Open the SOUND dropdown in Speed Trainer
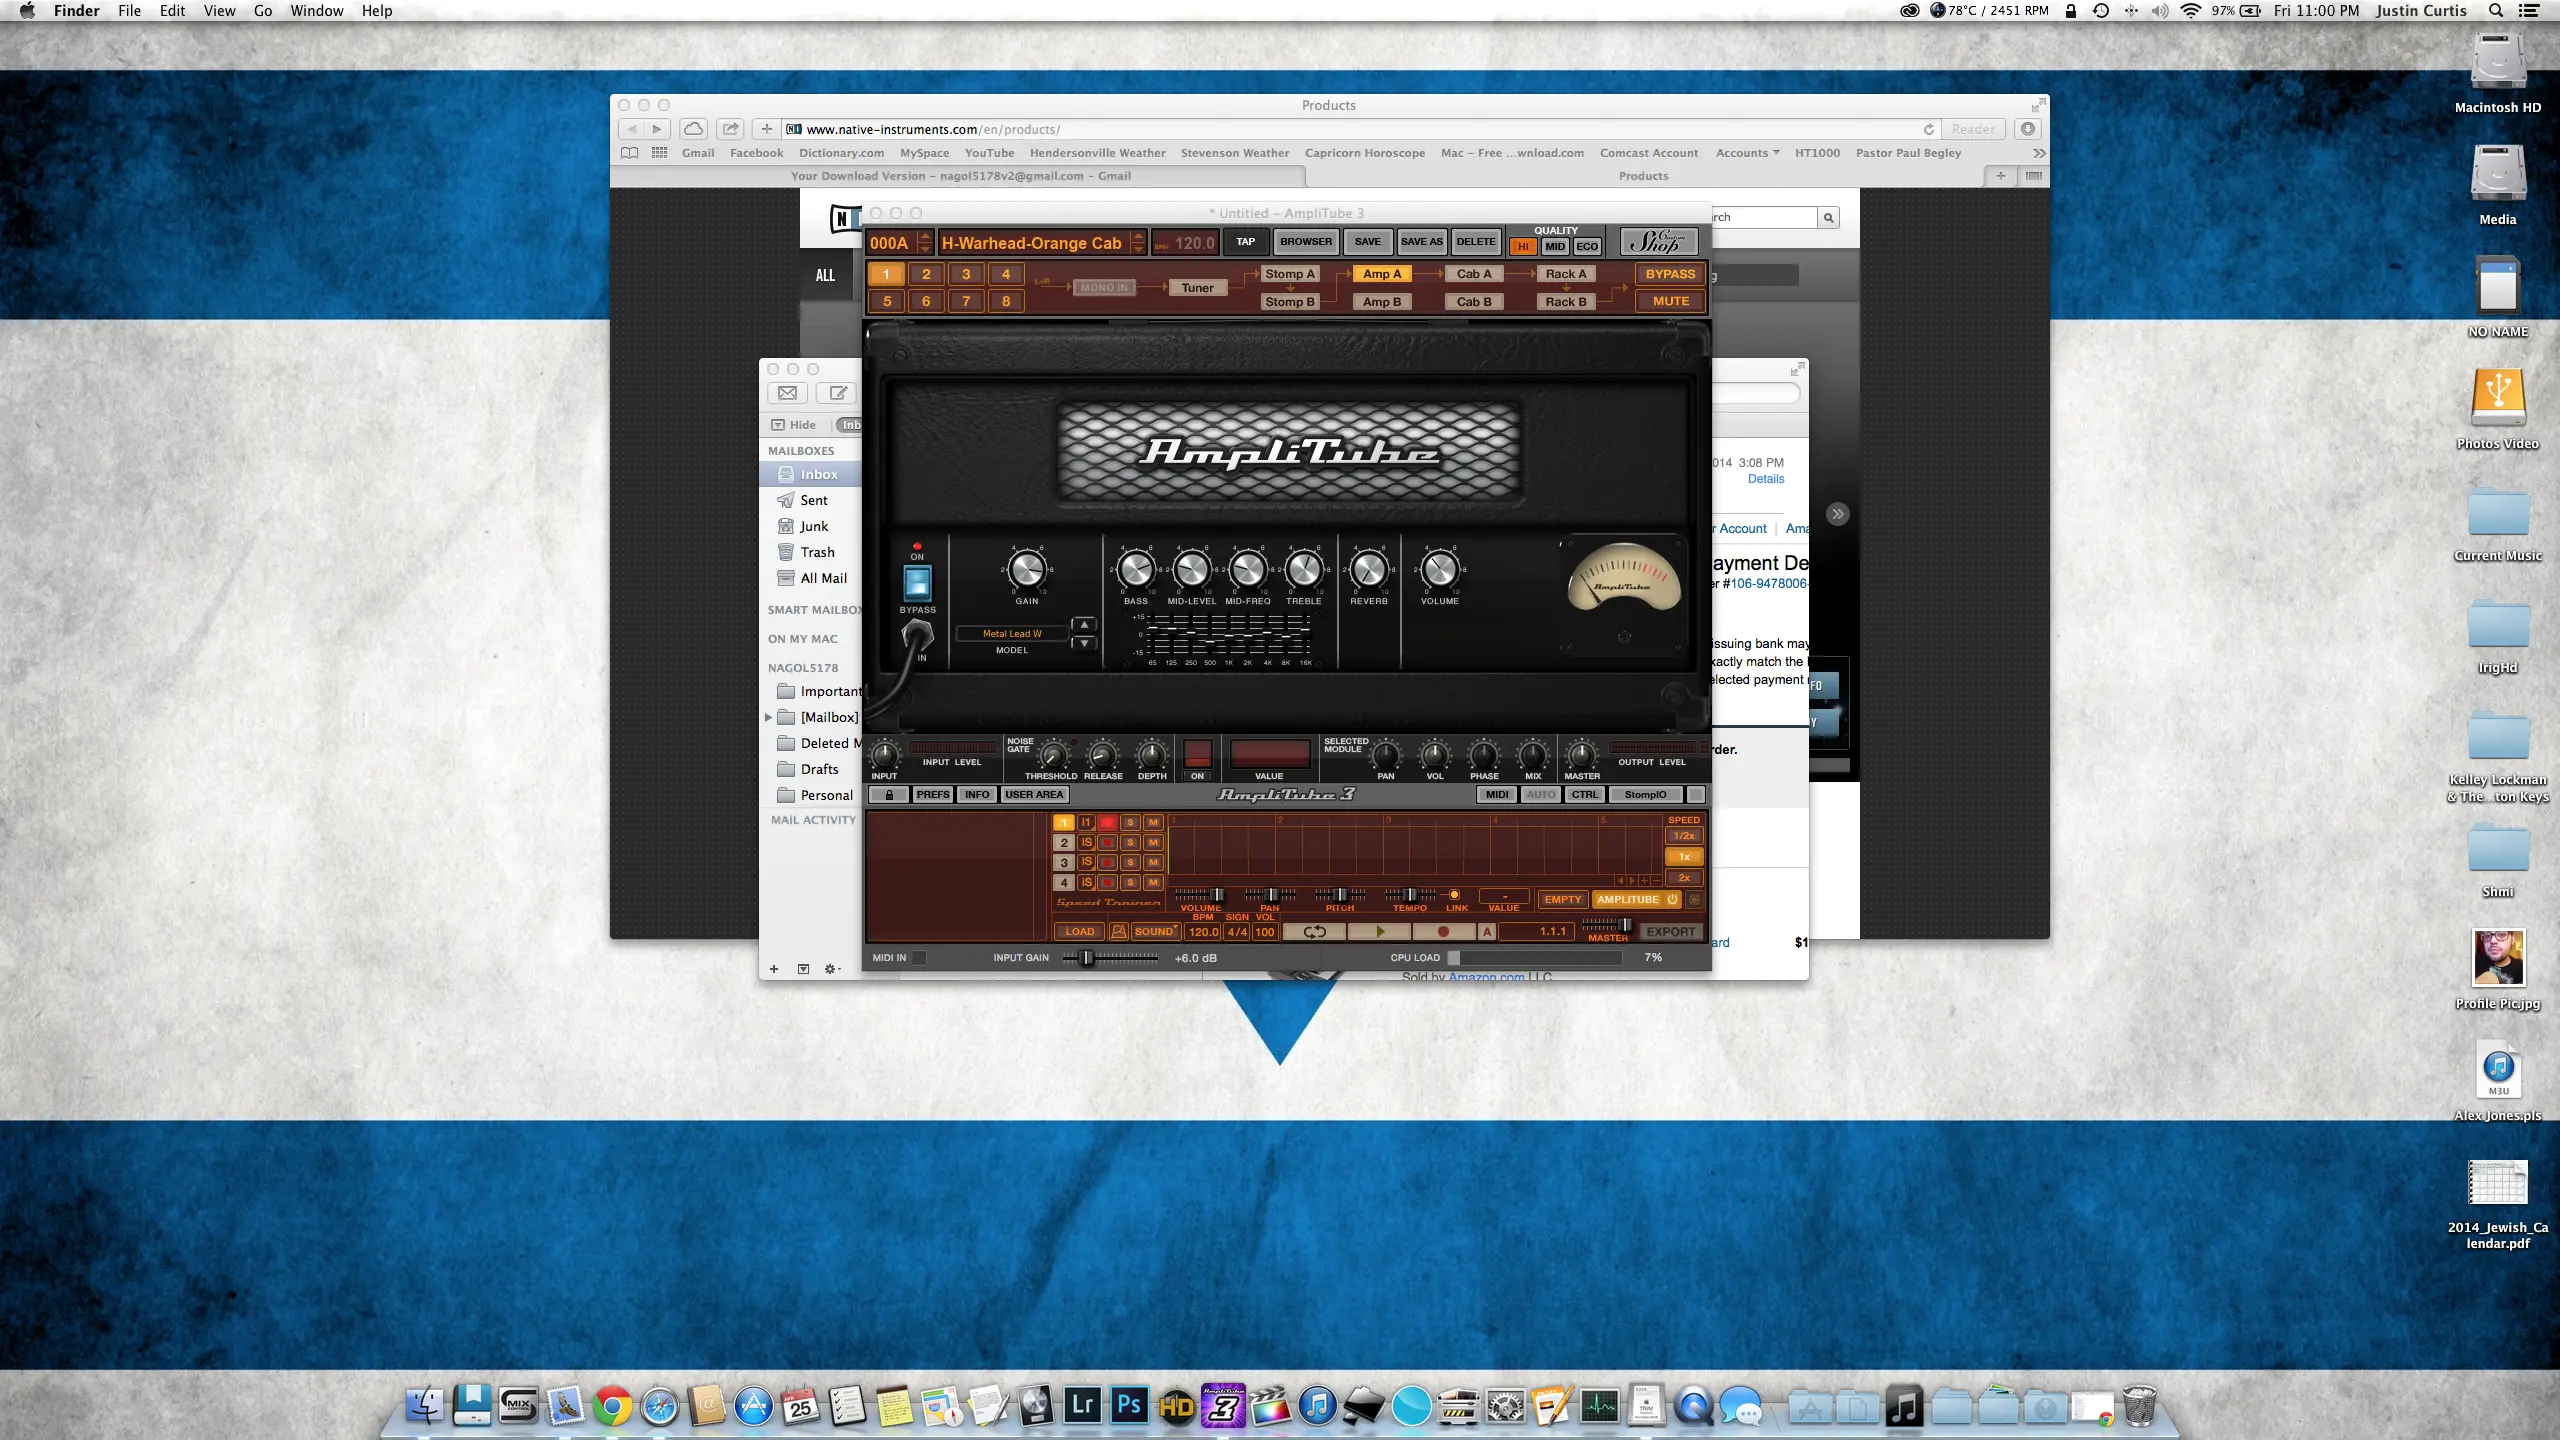Screen dimensions: 2560x1440 [x=1155, y=931]
